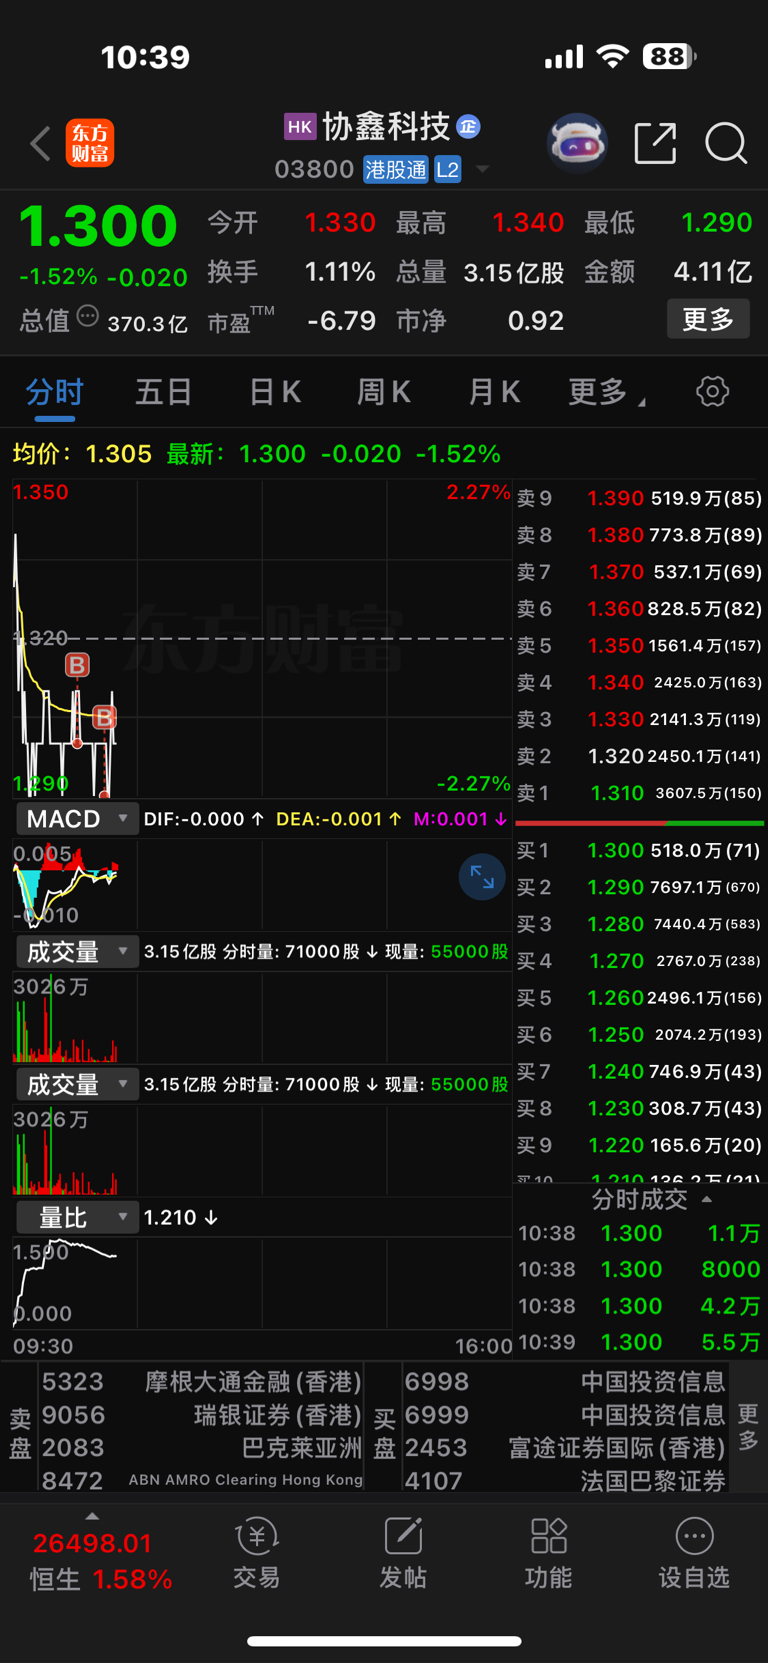Switch to 周K tab
Screen dimensions: 768x1663
384,391
